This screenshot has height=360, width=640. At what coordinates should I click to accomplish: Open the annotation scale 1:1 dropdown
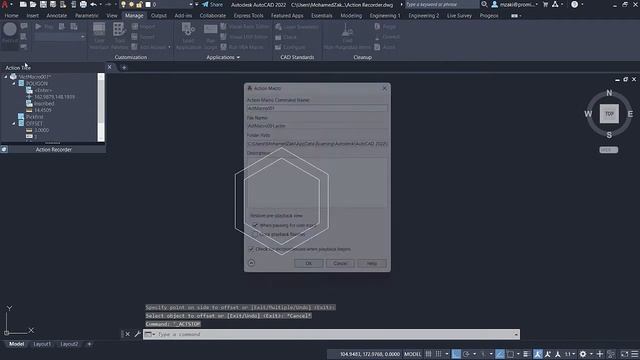click(x=570, y=354)
